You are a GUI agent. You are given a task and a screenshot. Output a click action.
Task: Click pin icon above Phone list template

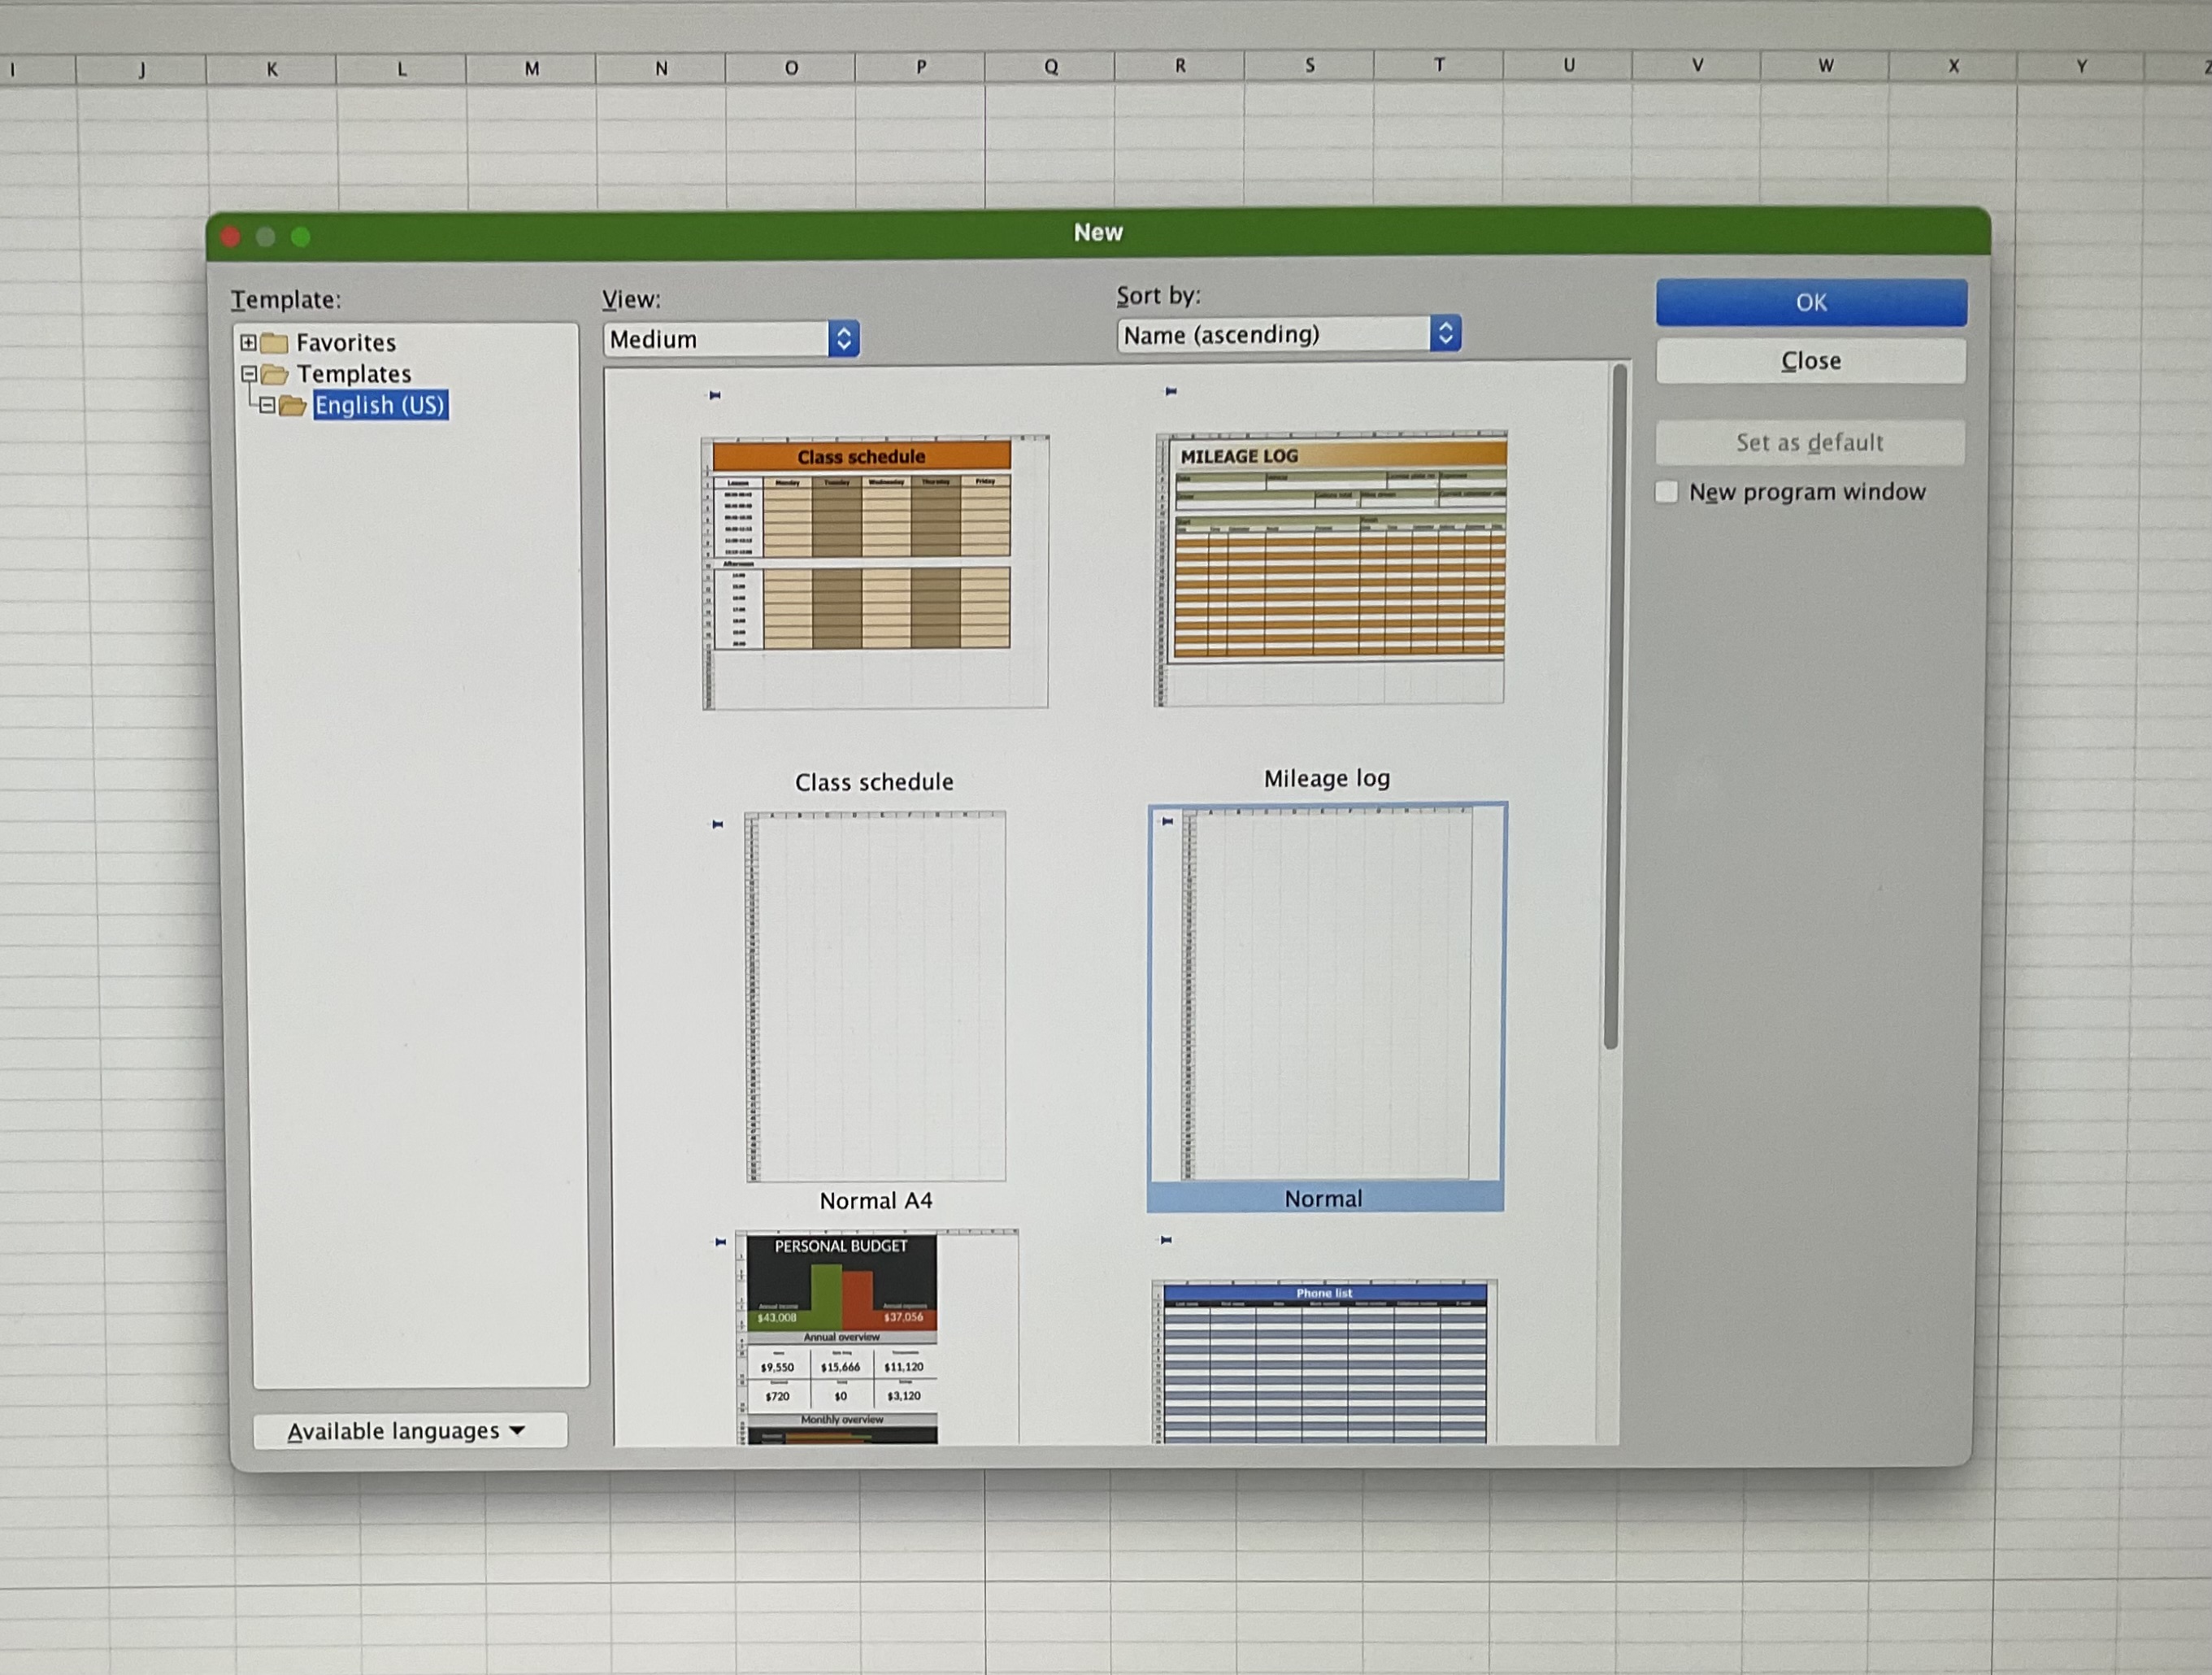[1166, 1240]
